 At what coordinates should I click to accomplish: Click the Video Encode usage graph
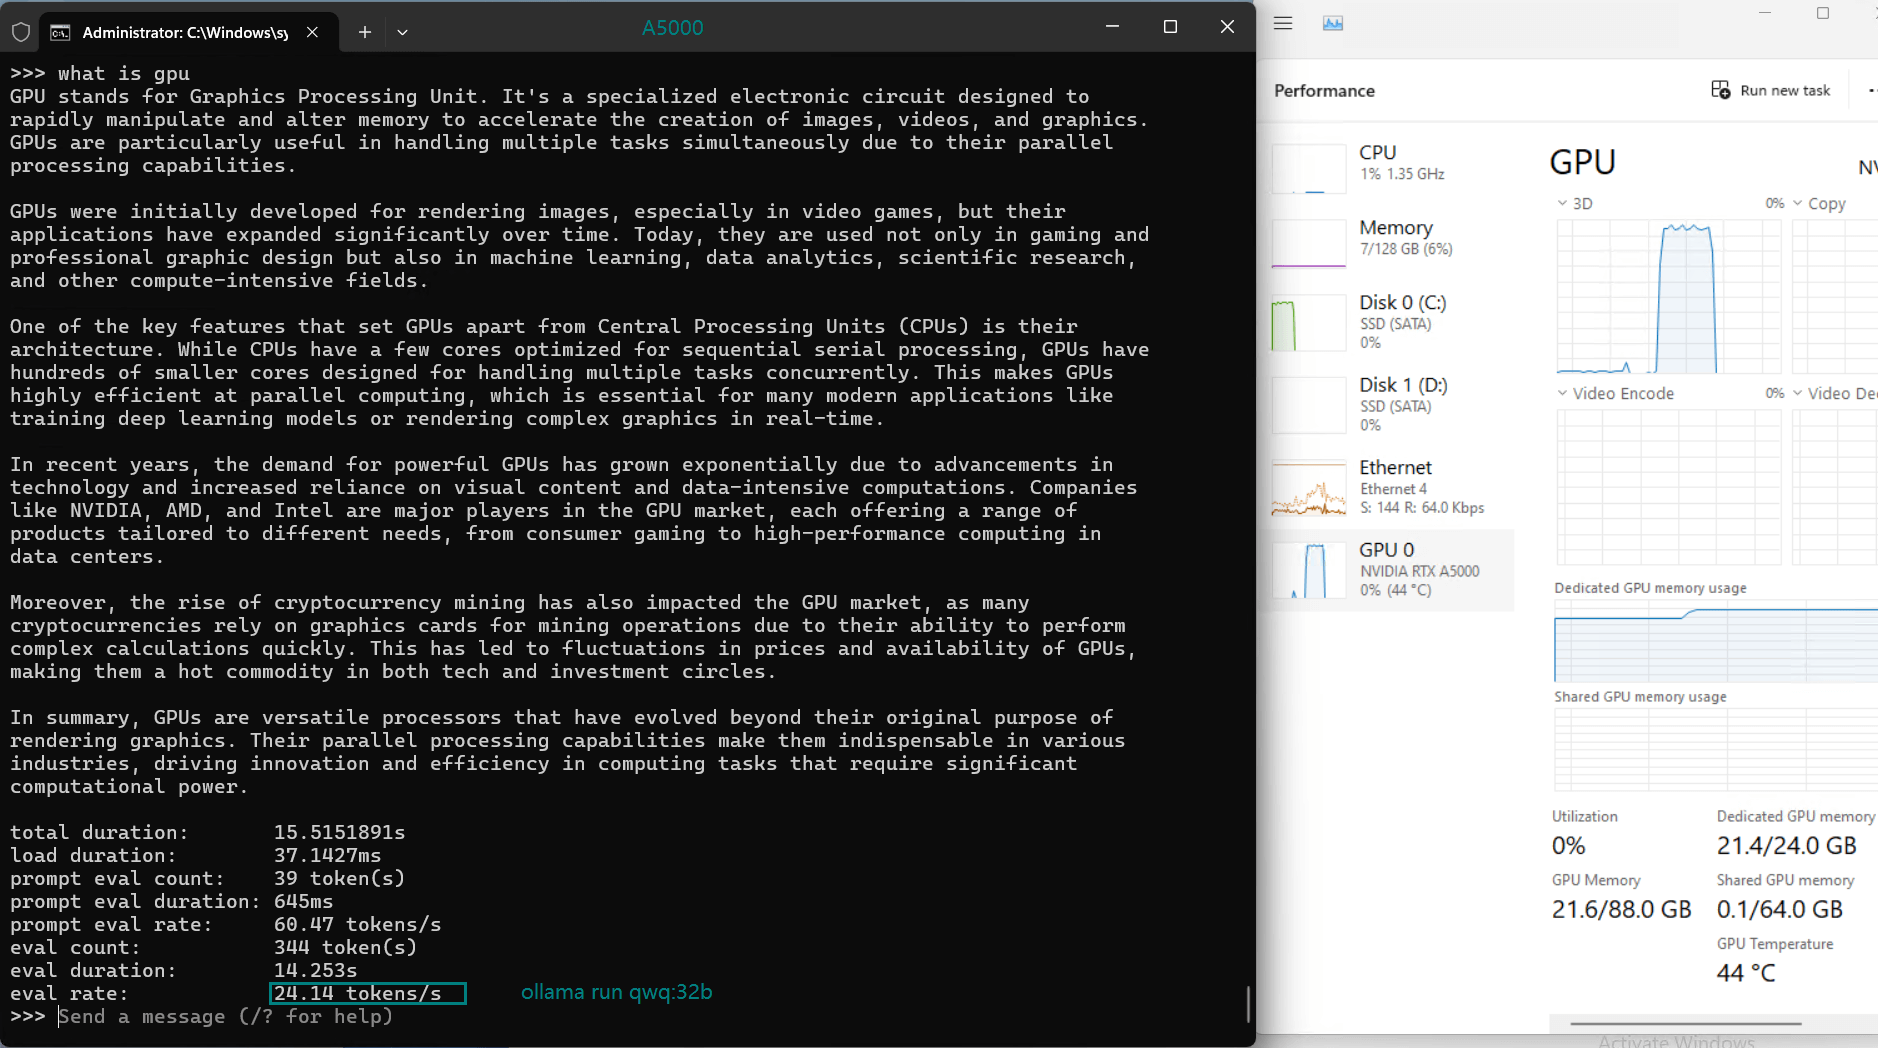(1669, 487)
